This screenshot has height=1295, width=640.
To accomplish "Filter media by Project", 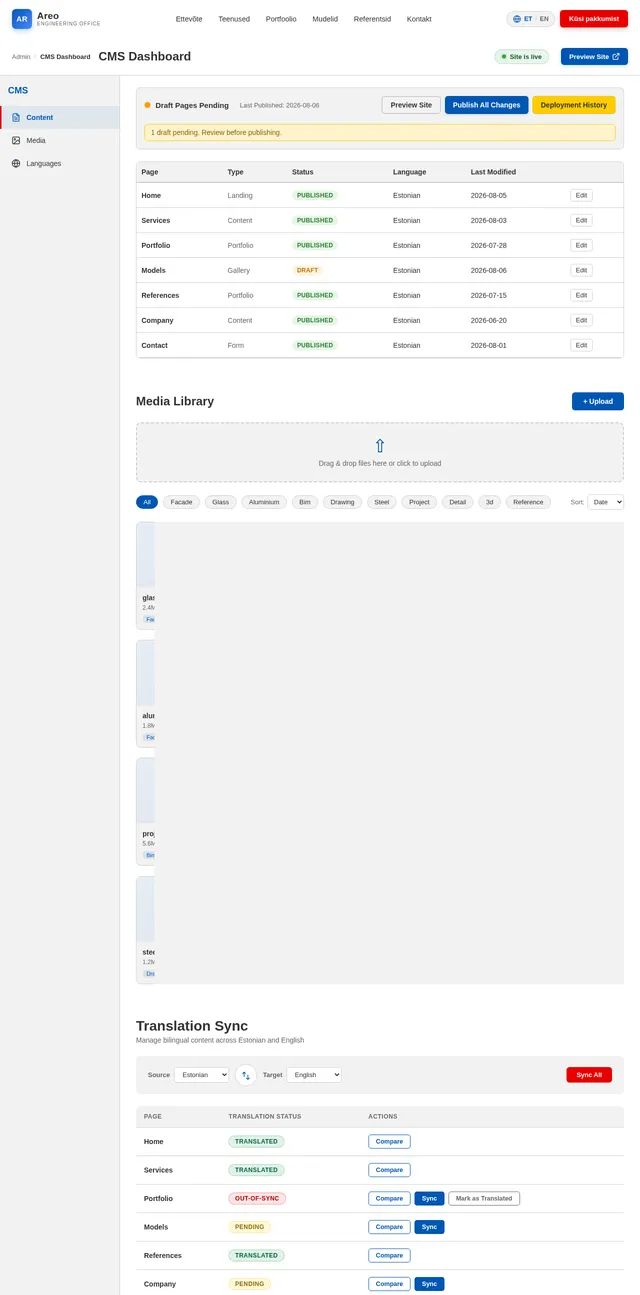I will (419, 502).
